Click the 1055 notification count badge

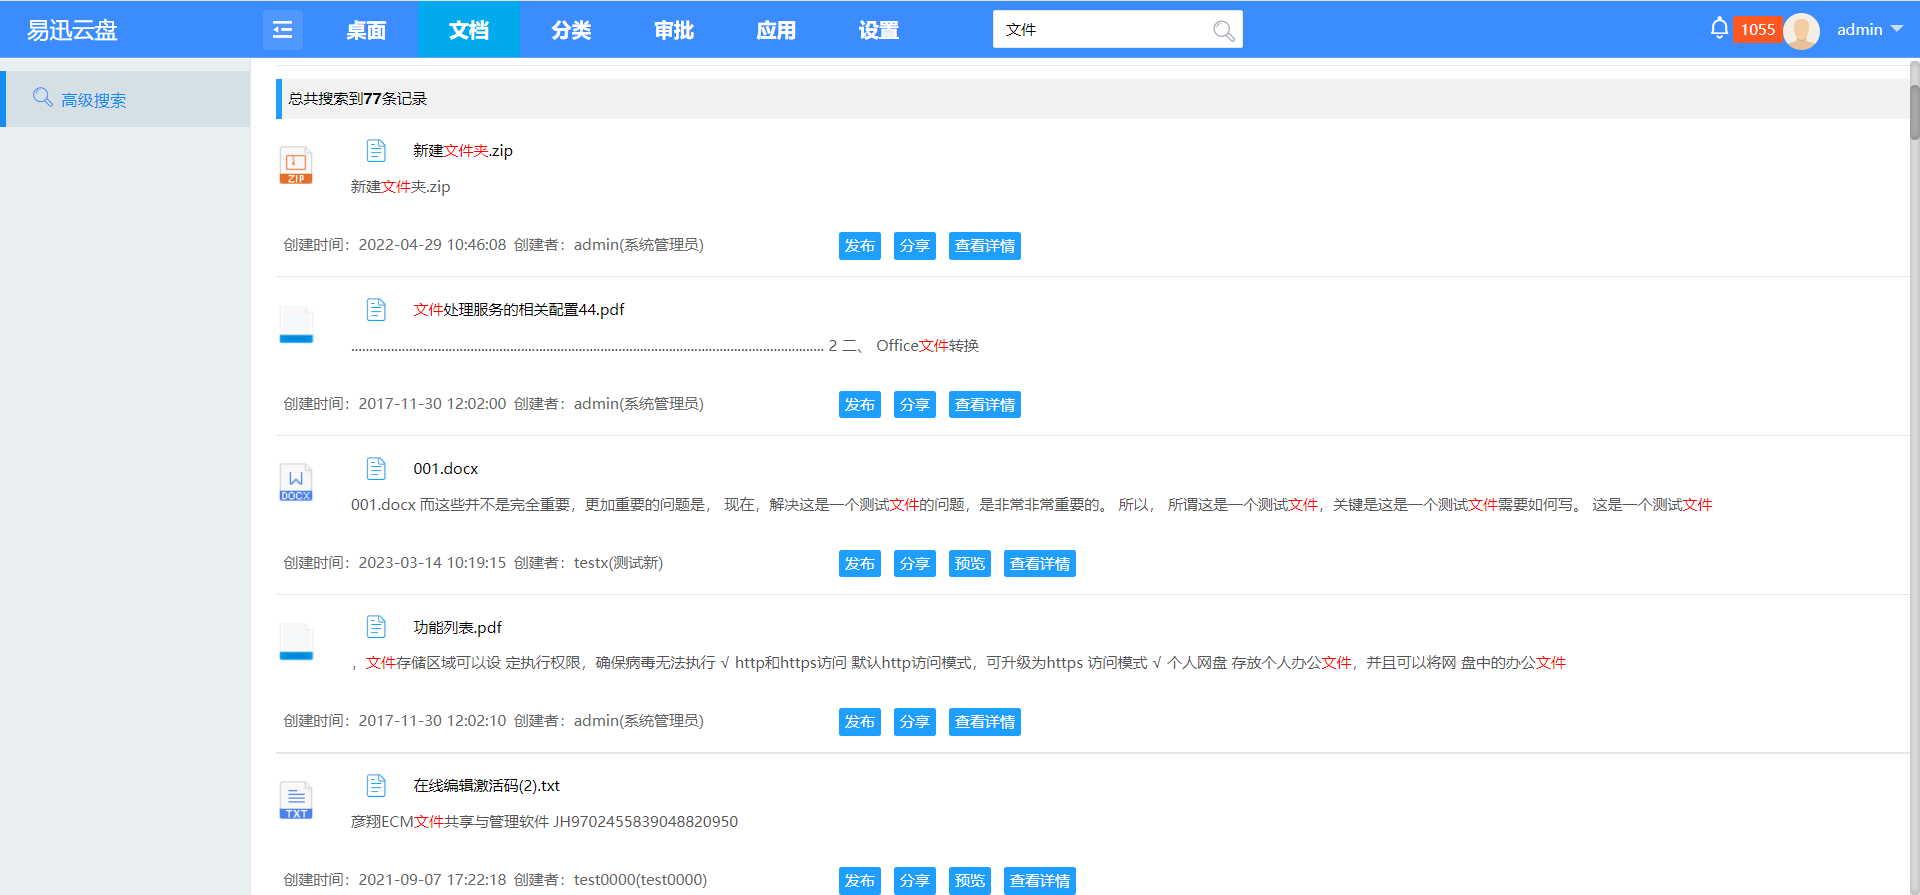(x=1757, y=30)
